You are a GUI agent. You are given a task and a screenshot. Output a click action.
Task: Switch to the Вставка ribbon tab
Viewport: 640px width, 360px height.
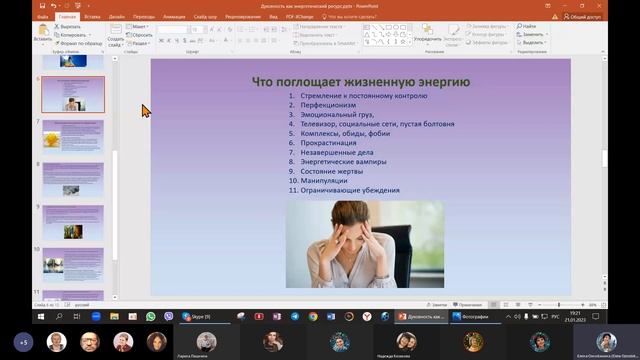tap(92, 17)
